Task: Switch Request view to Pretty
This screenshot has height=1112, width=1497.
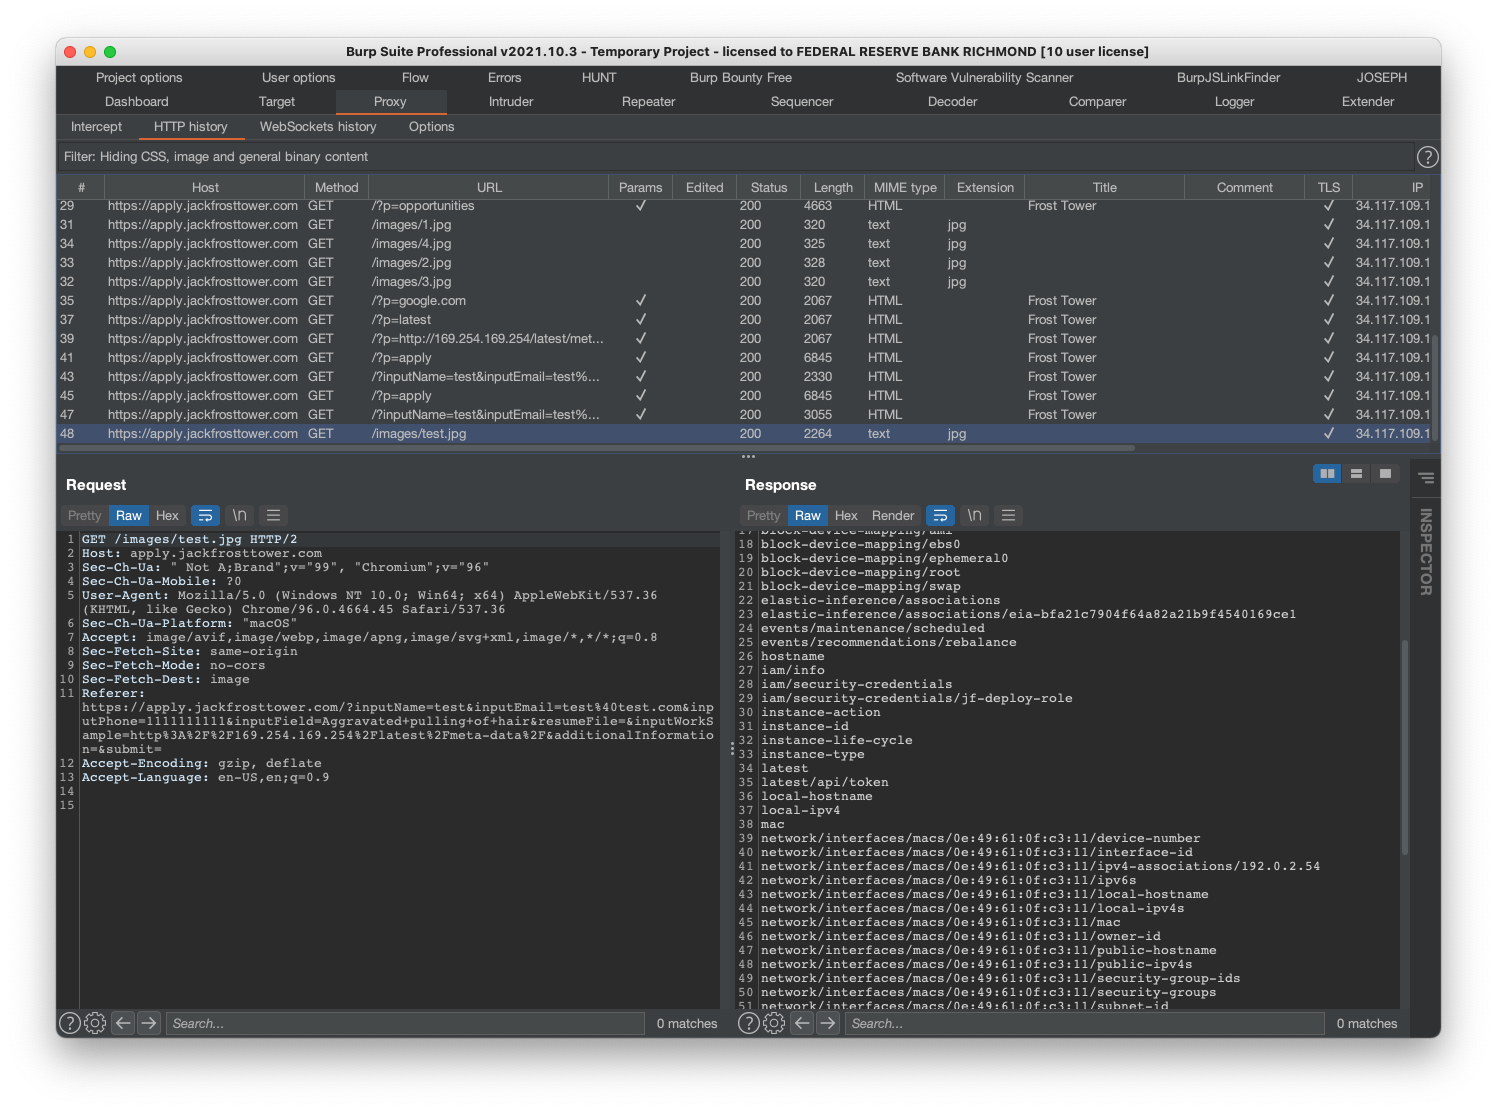Action: (x=85, y=516)
